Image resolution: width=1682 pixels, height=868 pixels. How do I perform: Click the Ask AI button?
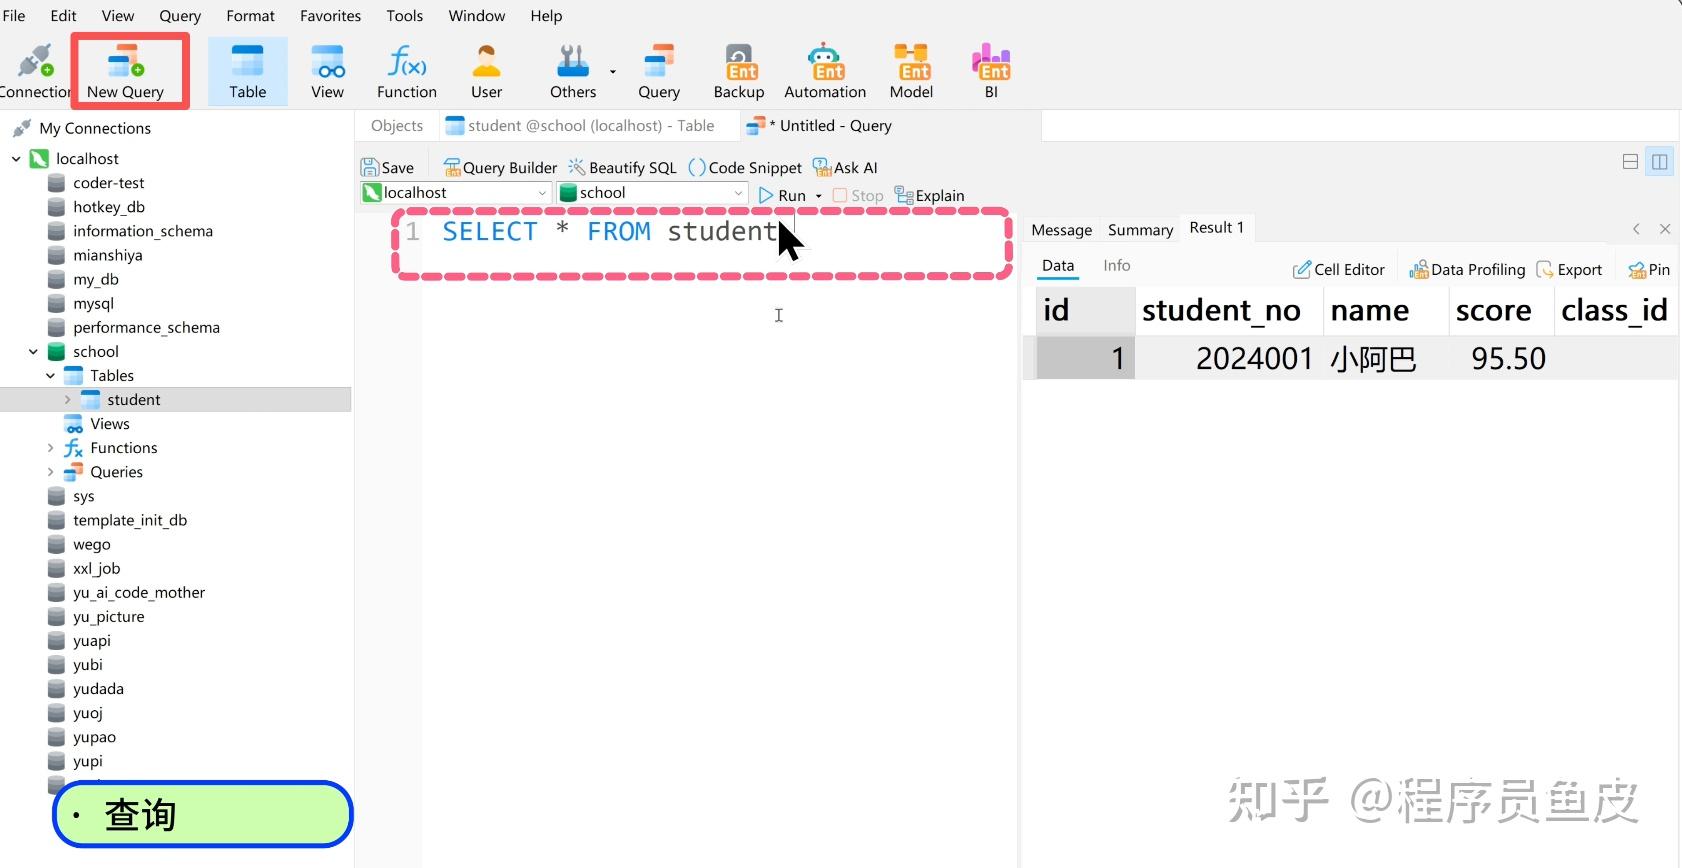(845, 168)
